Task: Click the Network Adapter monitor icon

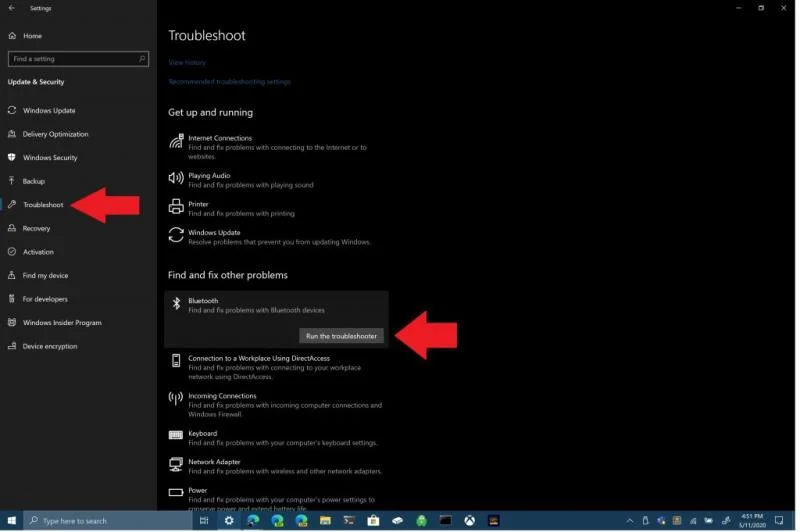Action: click(x=176, y=464)
